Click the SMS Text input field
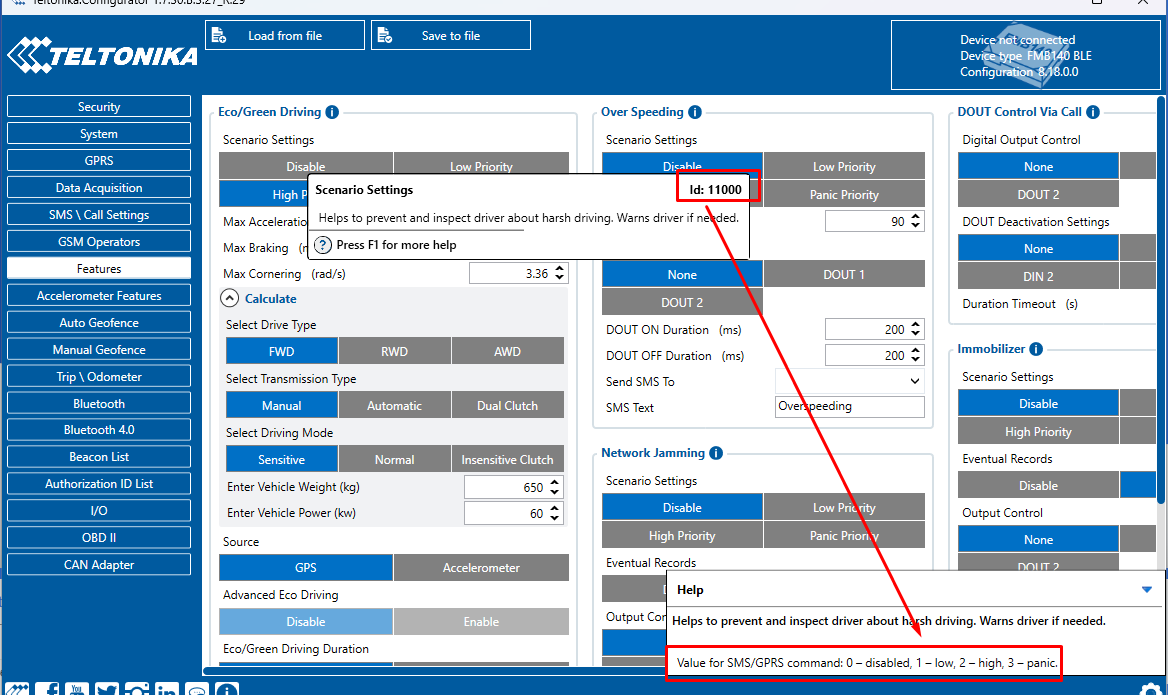Screen dimensions: 1168x695 point(850,407)
